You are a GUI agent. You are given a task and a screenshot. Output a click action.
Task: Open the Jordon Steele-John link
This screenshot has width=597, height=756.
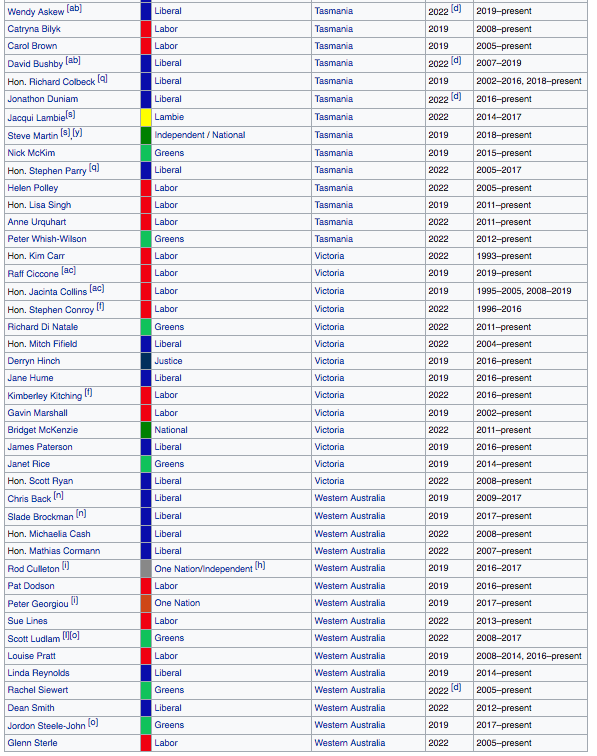(x=46, y=726)
